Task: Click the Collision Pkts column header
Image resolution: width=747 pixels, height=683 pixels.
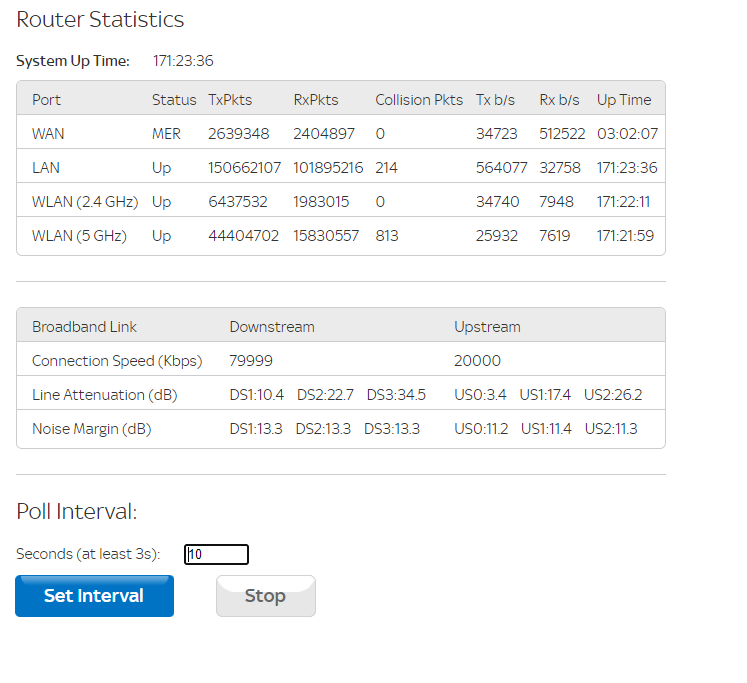Action: coord(419,100)
